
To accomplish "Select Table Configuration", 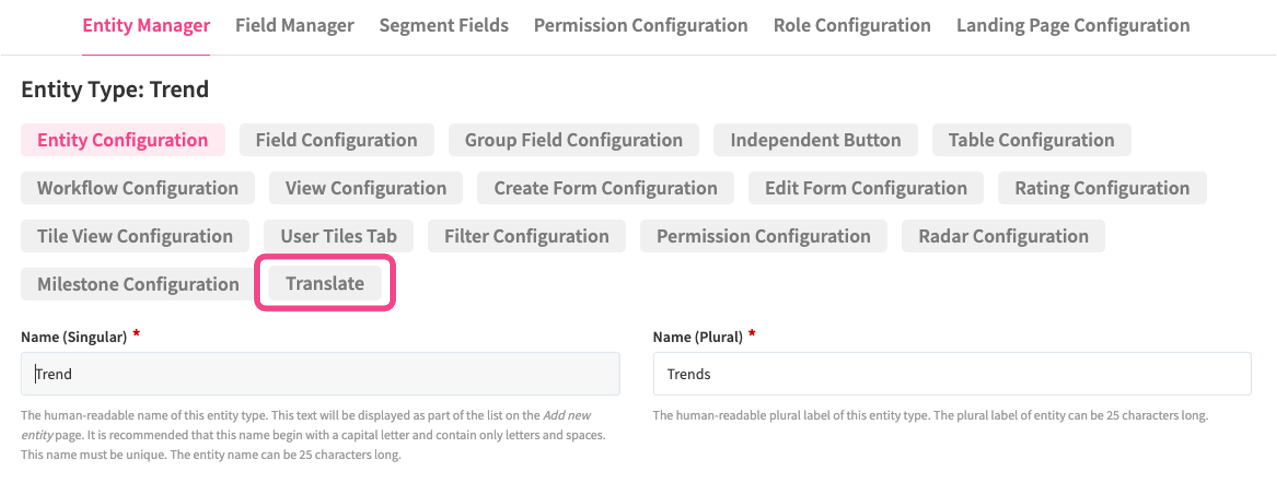I will [1031, 140].
